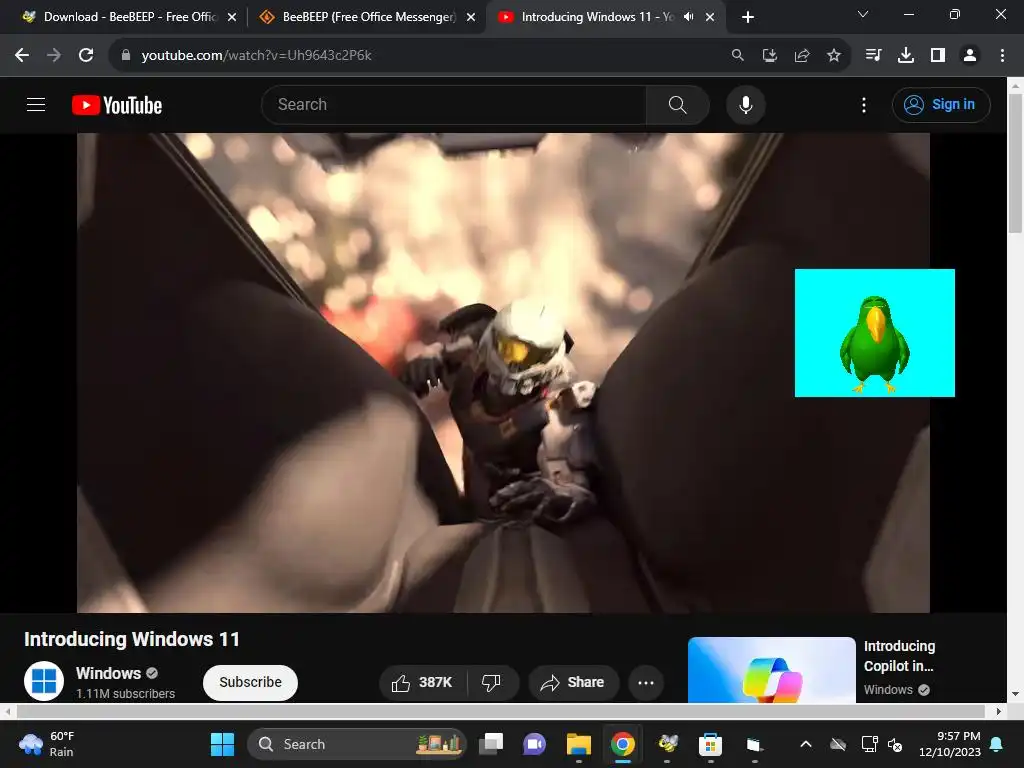Reload the YouTube page

86,56
